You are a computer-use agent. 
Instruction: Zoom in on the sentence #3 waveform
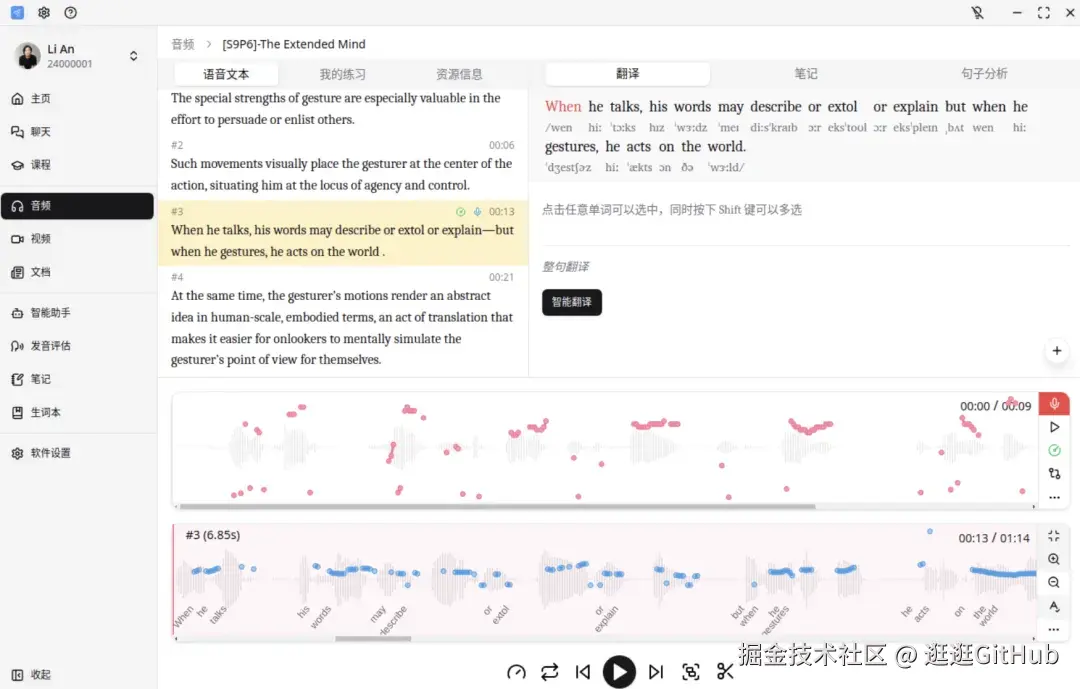(1054, 559)
